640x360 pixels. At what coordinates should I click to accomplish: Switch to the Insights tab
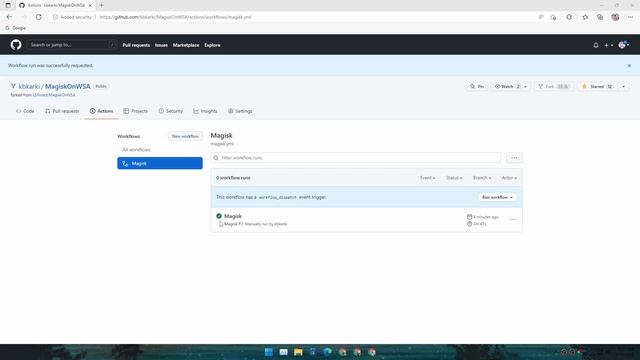(205, 111)
